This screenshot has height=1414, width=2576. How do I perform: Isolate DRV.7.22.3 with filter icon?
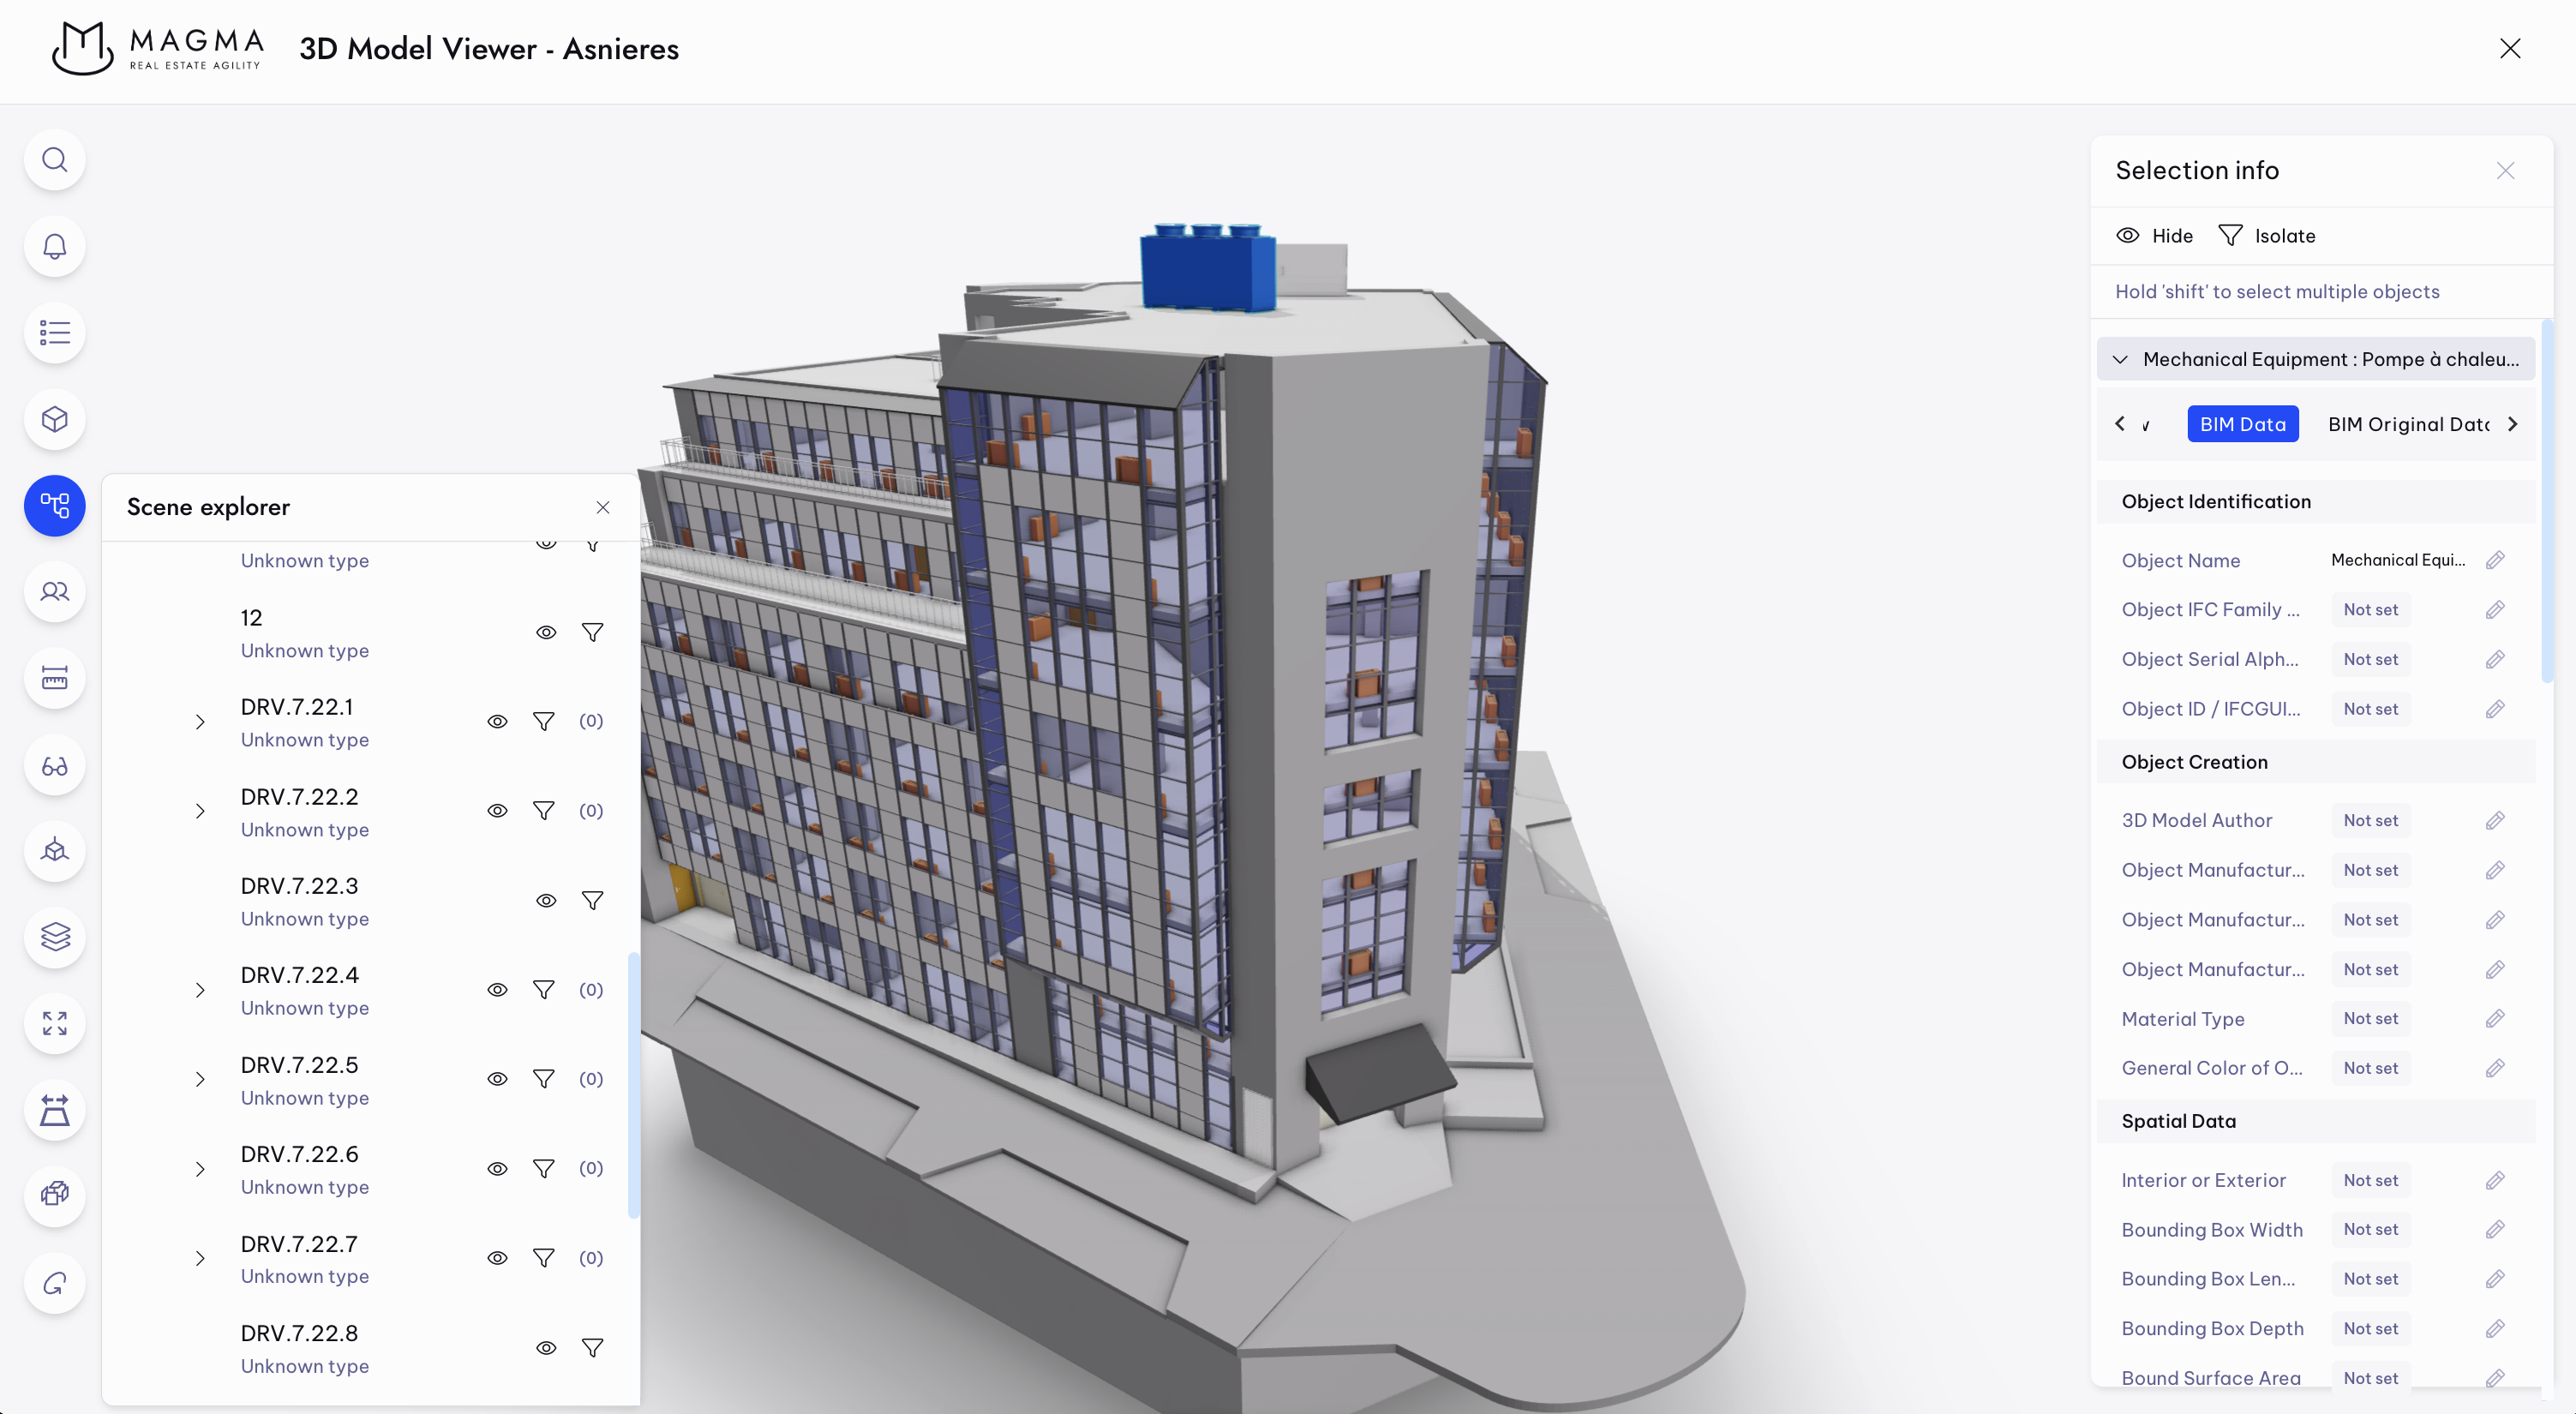pos(592,901)
